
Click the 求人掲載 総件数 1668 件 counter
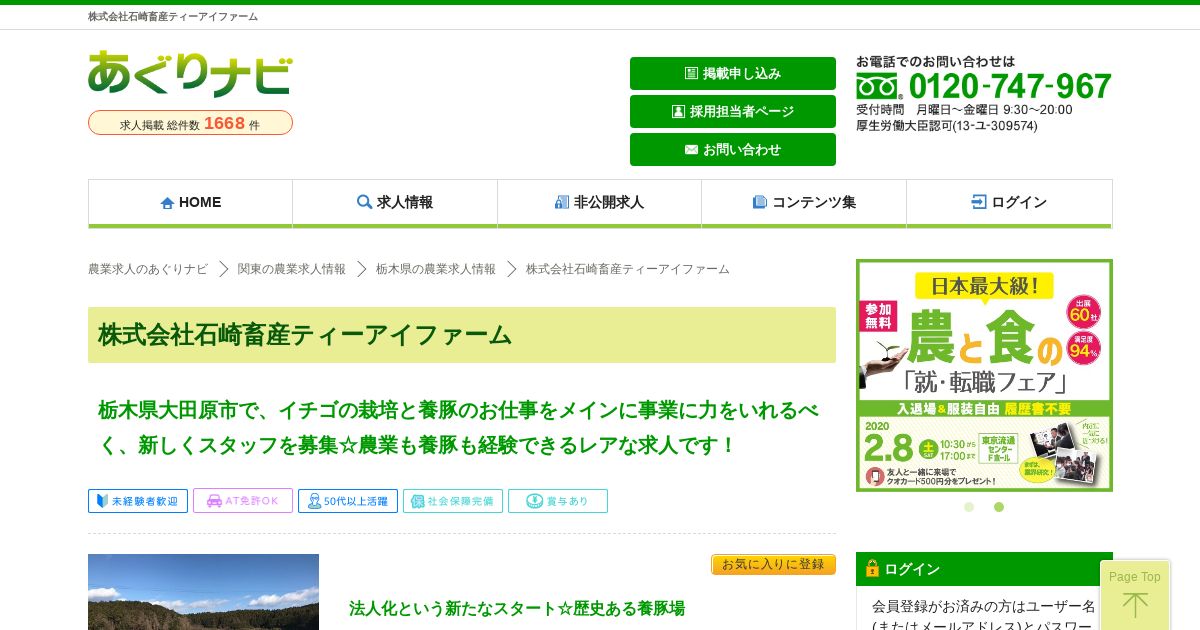click(x=190, y=123)
